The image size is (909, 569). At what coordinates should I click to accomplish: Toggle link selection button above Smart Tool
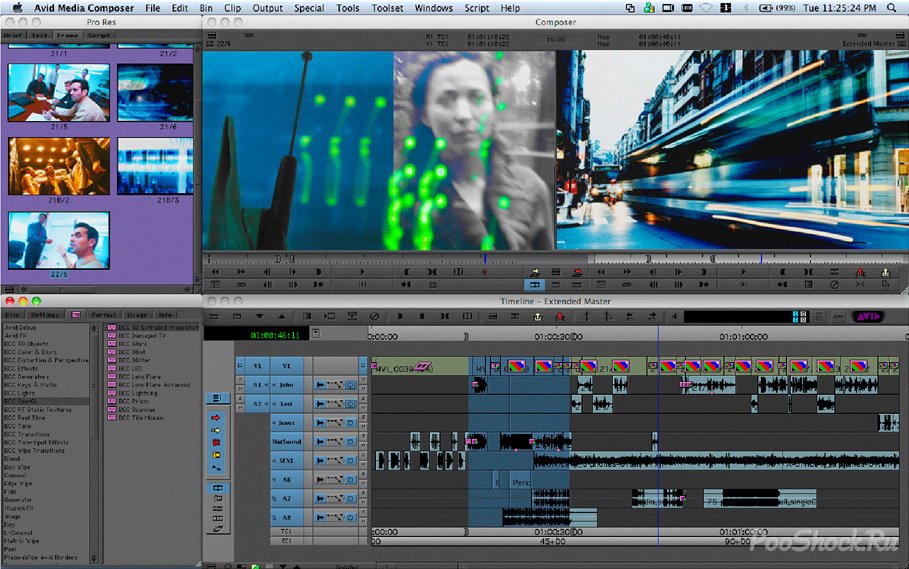pyautogui.click(x=217, y=398)
